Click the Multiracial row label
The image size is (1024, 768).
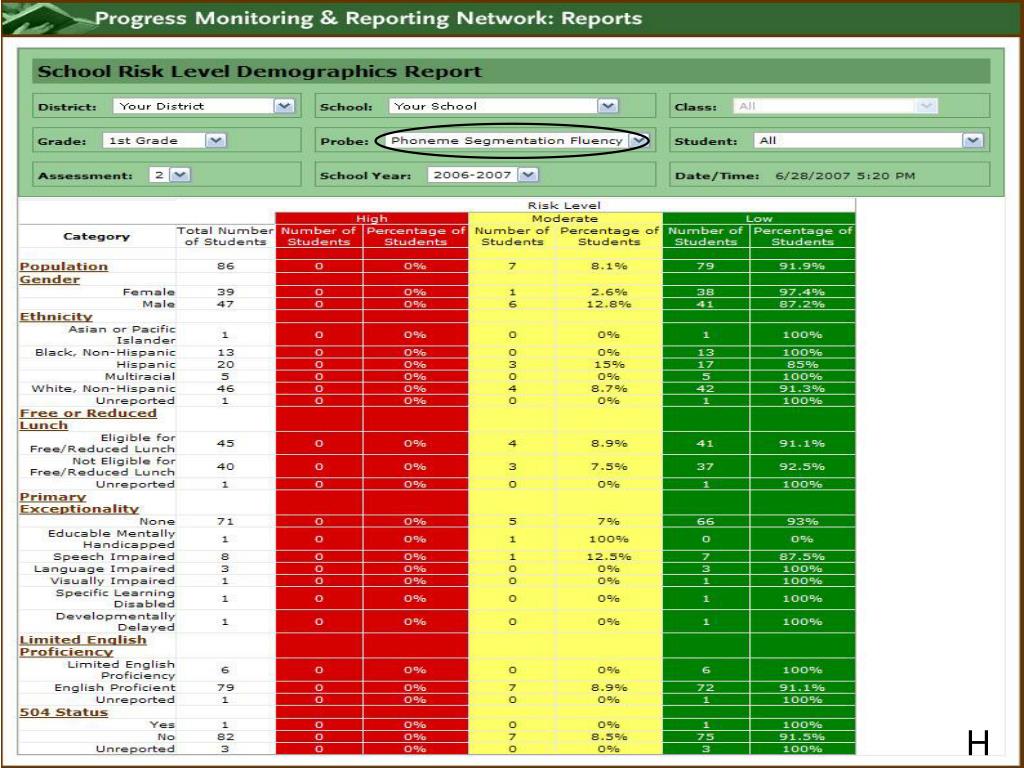click(140, 377)
